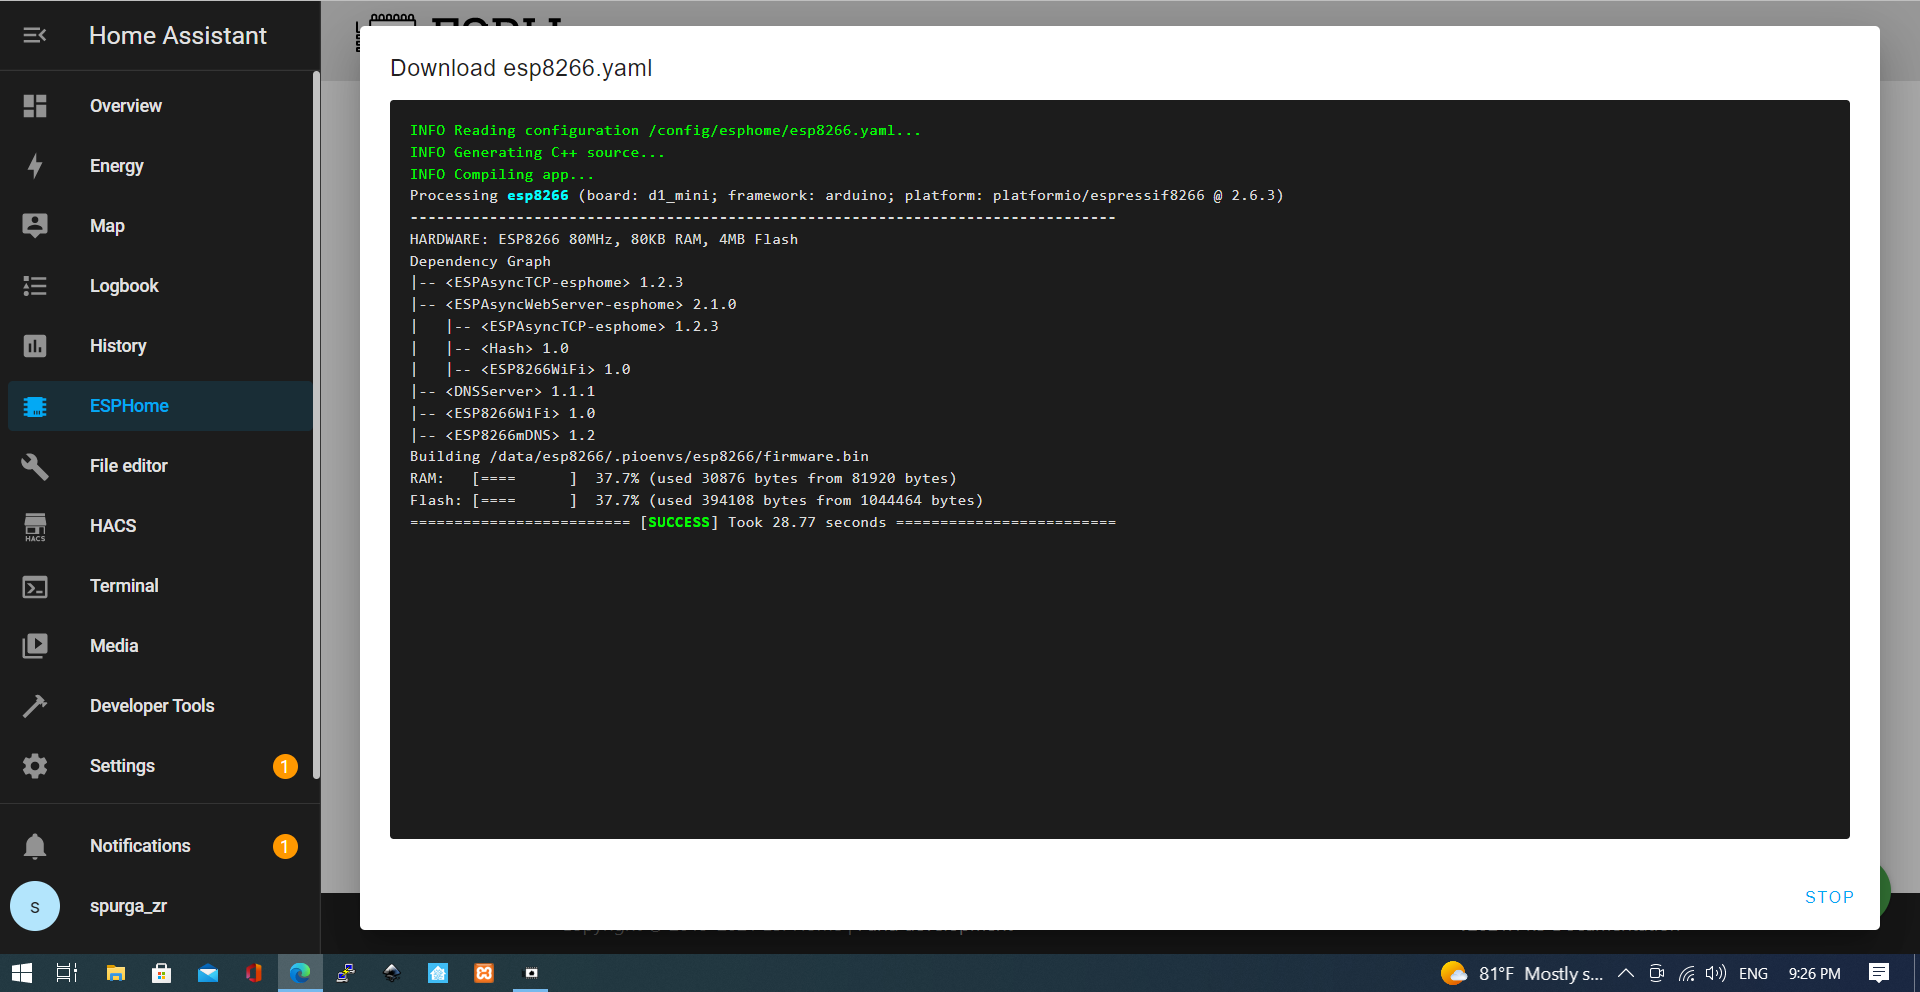Image resolution: width=1920 pixels, height=992 pixels.
Task: Open the Home Assistant app on the taskbar
Action: tap(438, 973)
